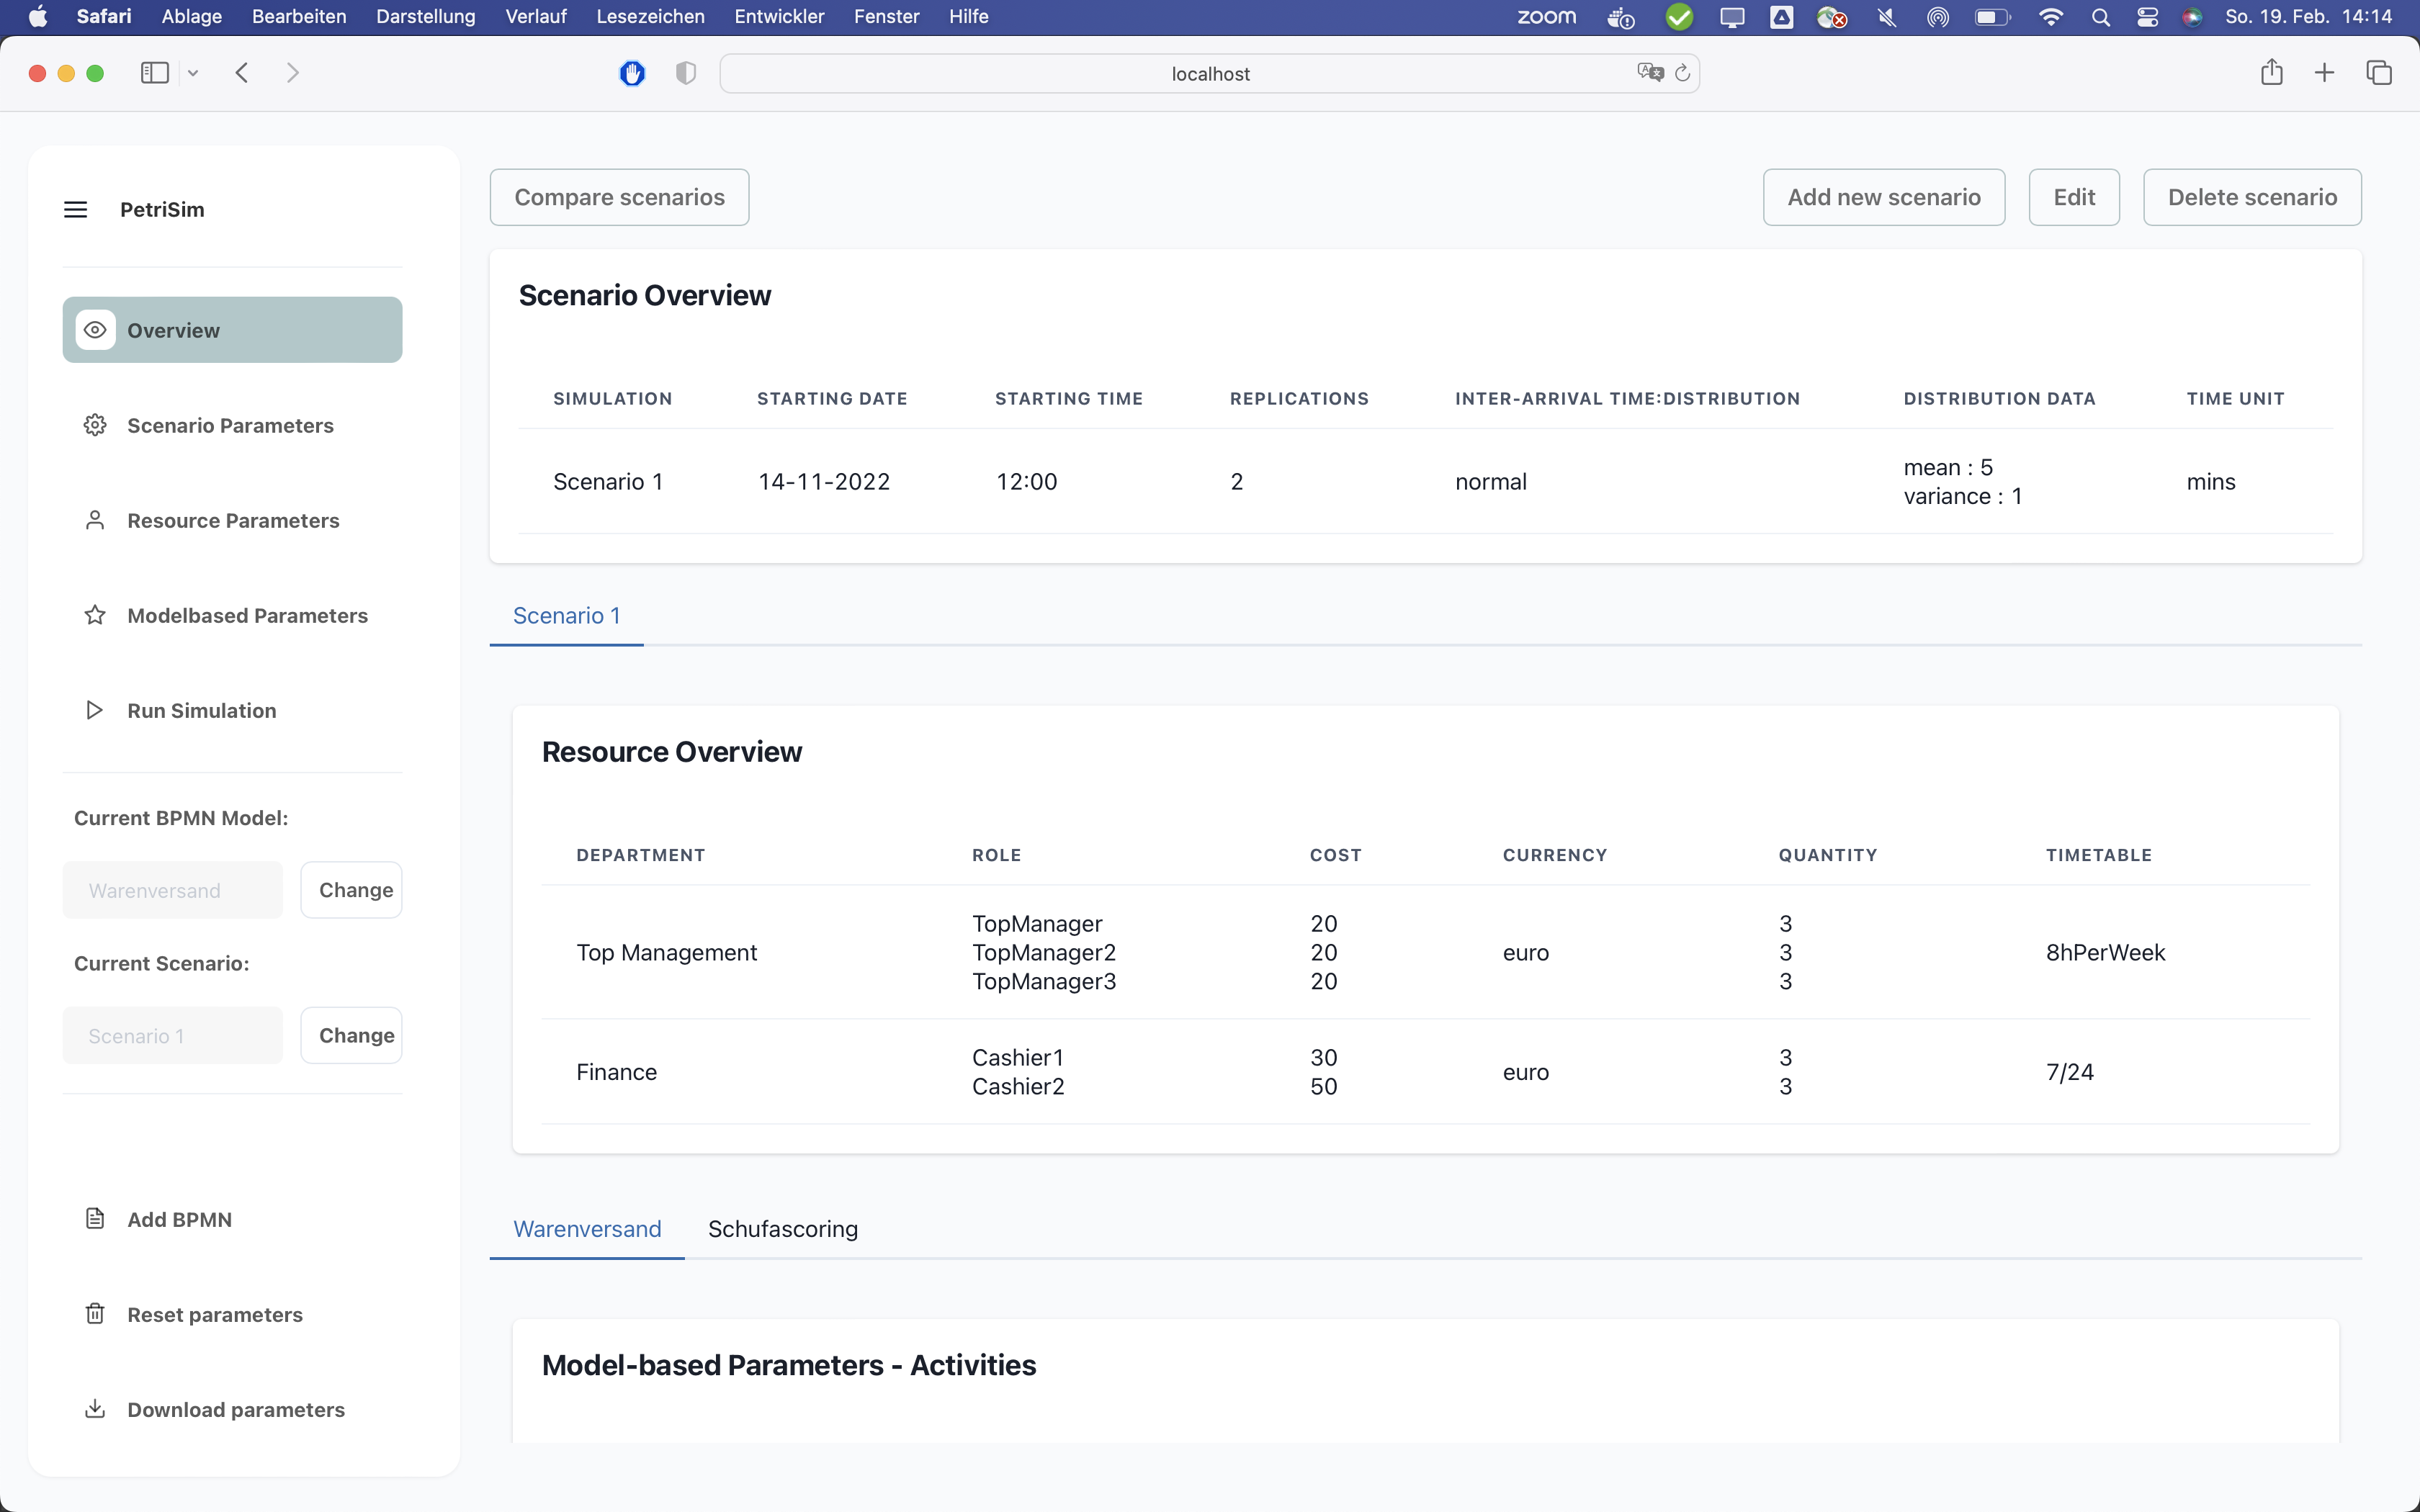
Task: Click the Scenario Parameters gear icon
Action: 95,425
